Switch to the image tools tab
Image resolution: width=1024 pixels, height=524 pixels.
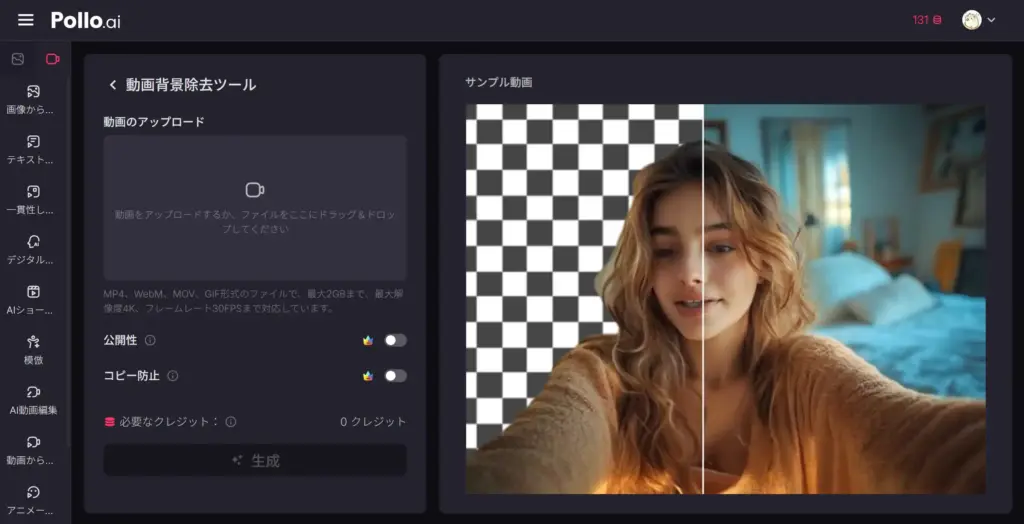(18, 59)
